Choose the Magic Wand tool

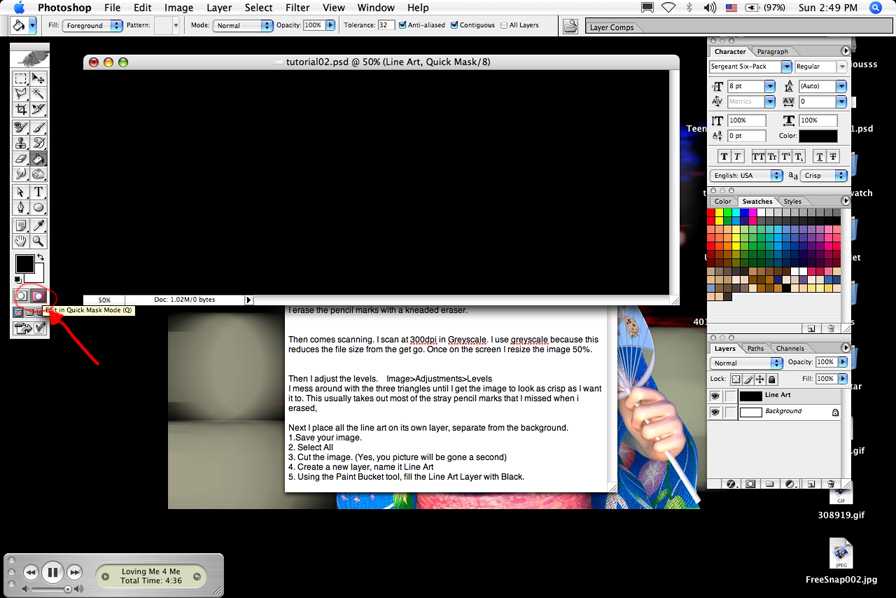pyautogui.click(x=38, y=94)
